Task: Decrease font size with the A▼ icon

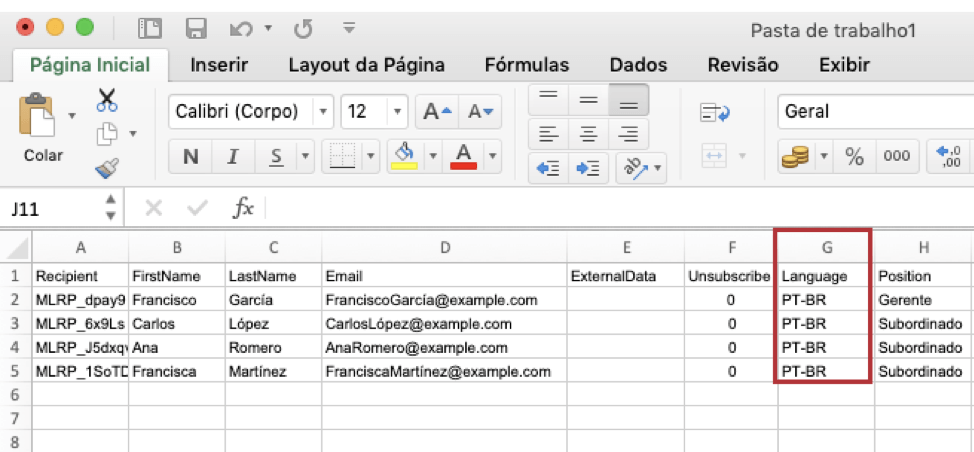Action: (x=480, y=112)
